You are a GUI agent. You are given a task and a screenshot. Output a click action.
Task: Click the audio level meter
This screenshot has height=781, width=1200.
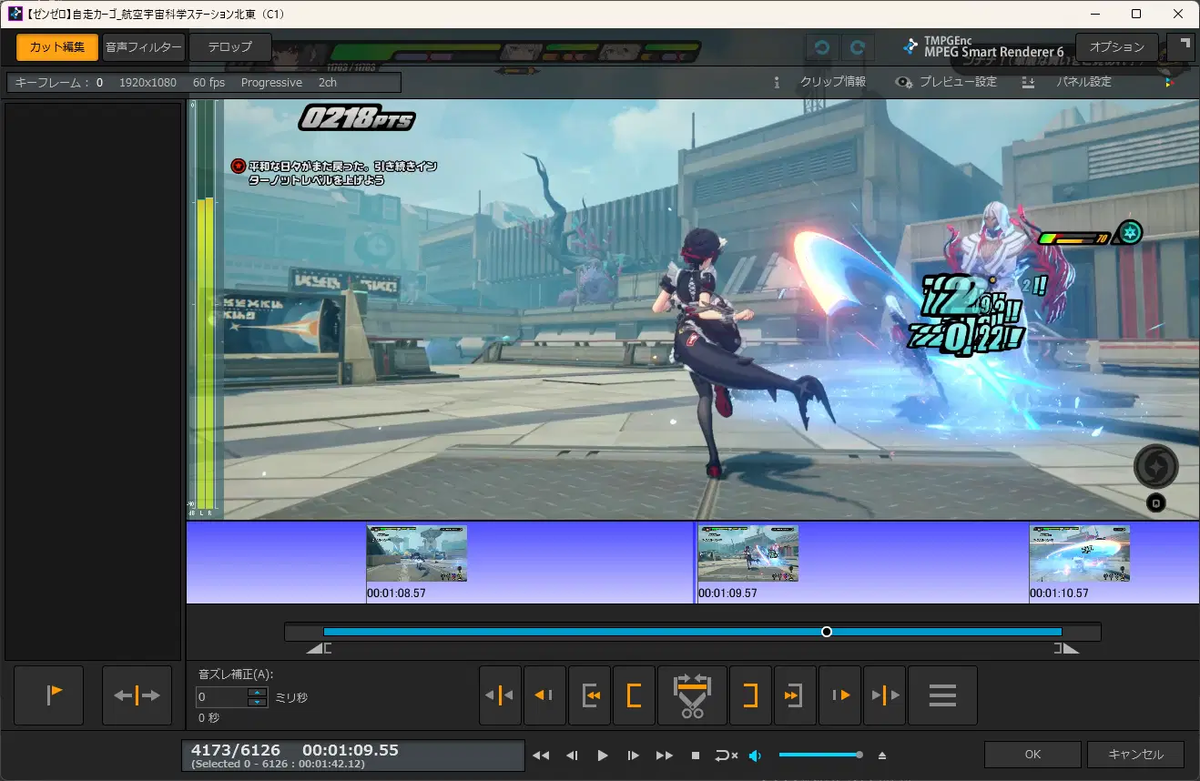click(205, 309)
